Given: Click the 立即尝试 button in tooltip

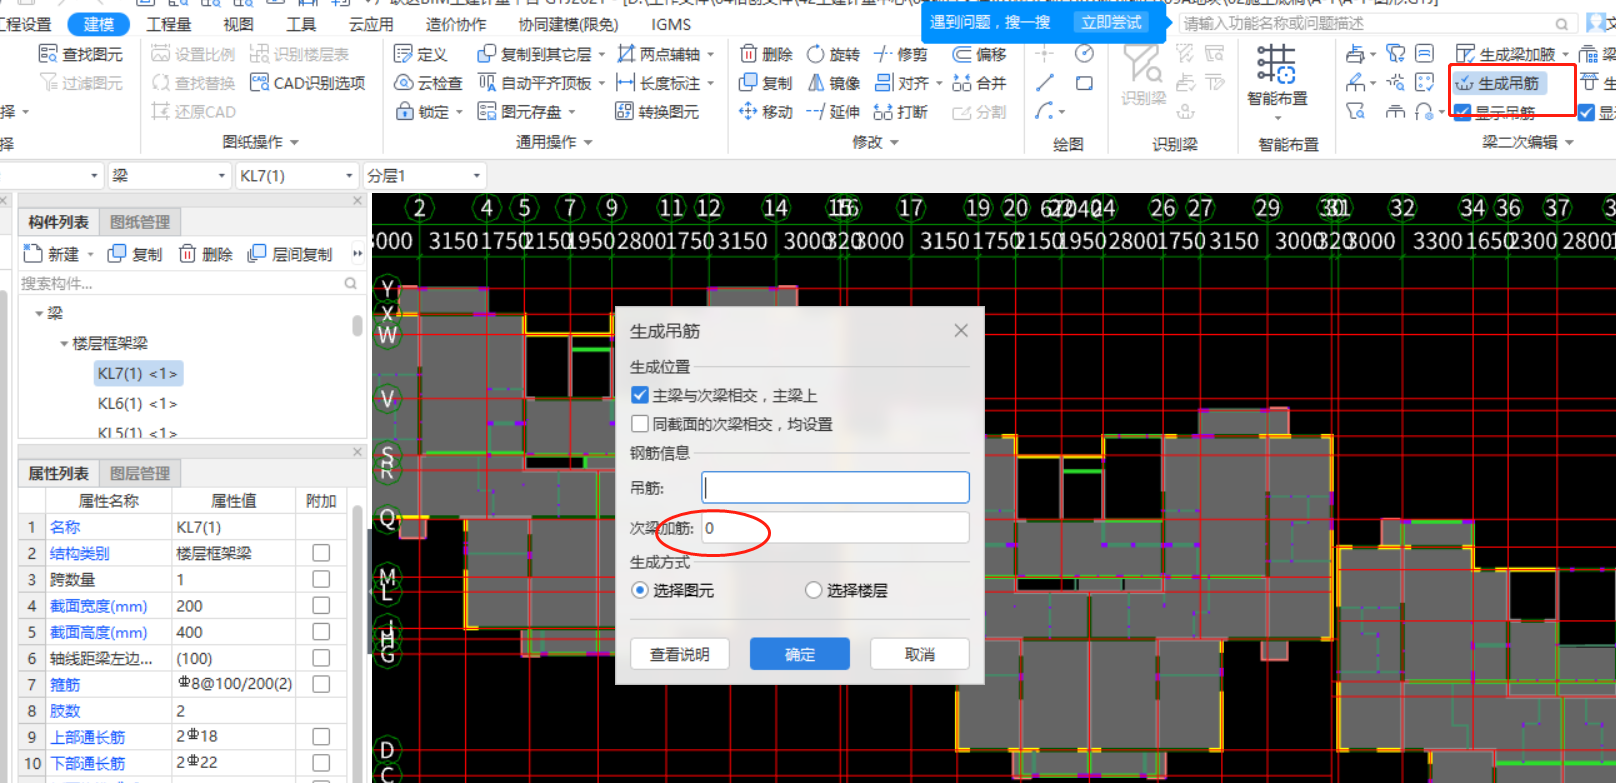Looking at the screenshot, I should point(1111,22).
